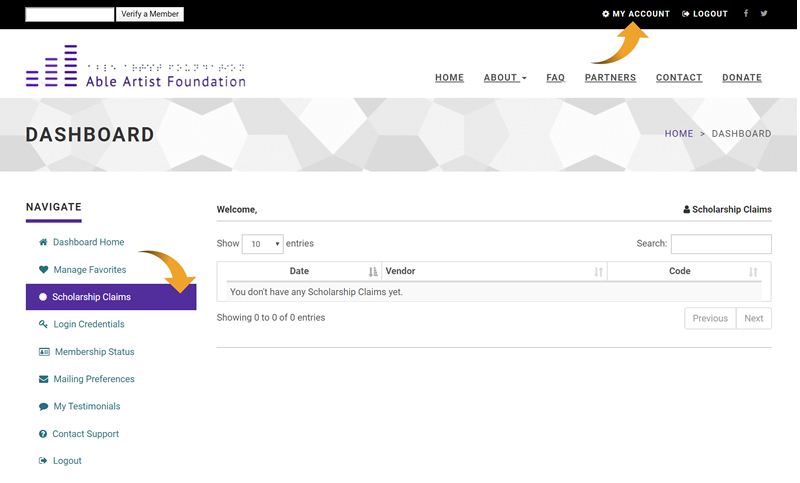Click the Previous pagination button
Screen dimensions: 800x483
tap(710, 318)
